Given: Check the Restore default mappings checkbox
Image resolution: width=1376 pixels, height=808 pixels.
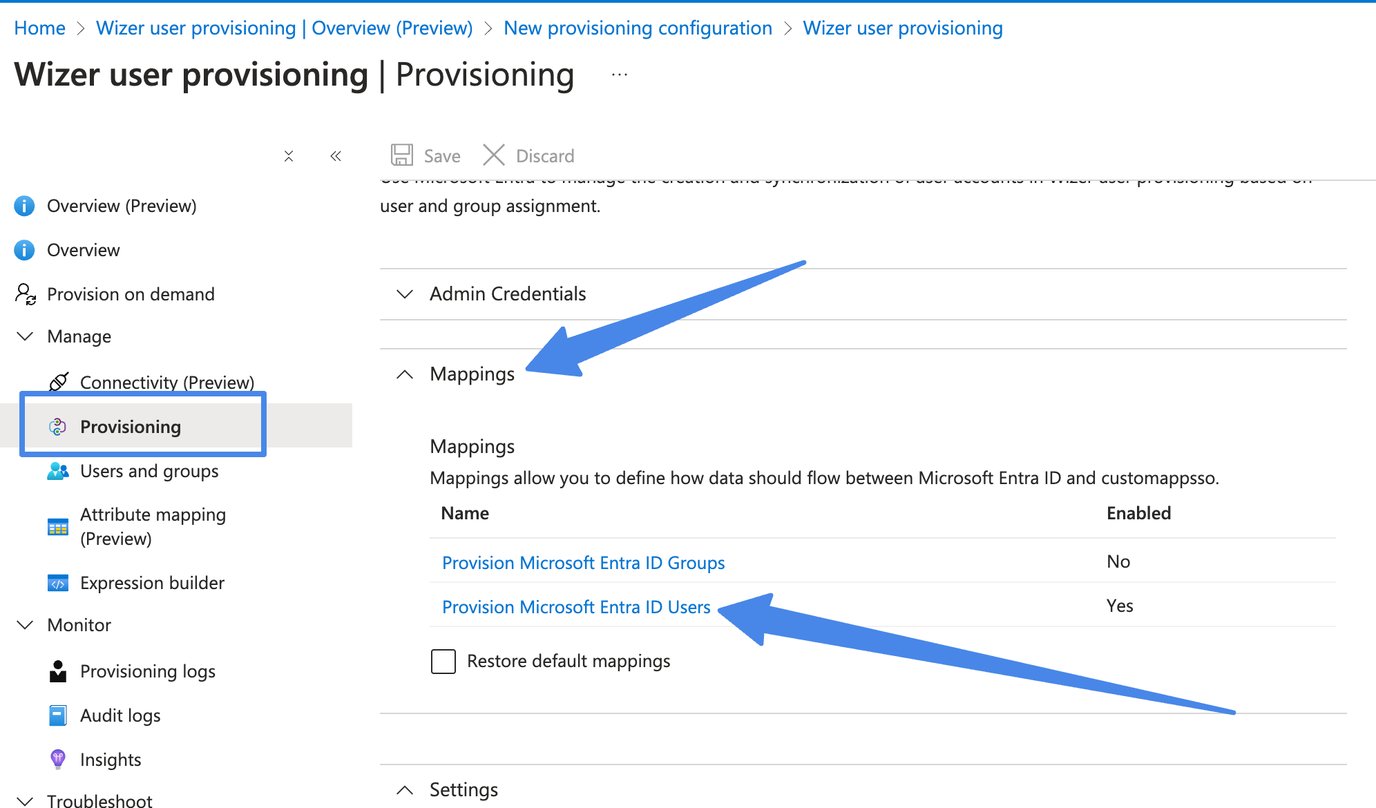Looking at the screenshot, I should (443, 661).
